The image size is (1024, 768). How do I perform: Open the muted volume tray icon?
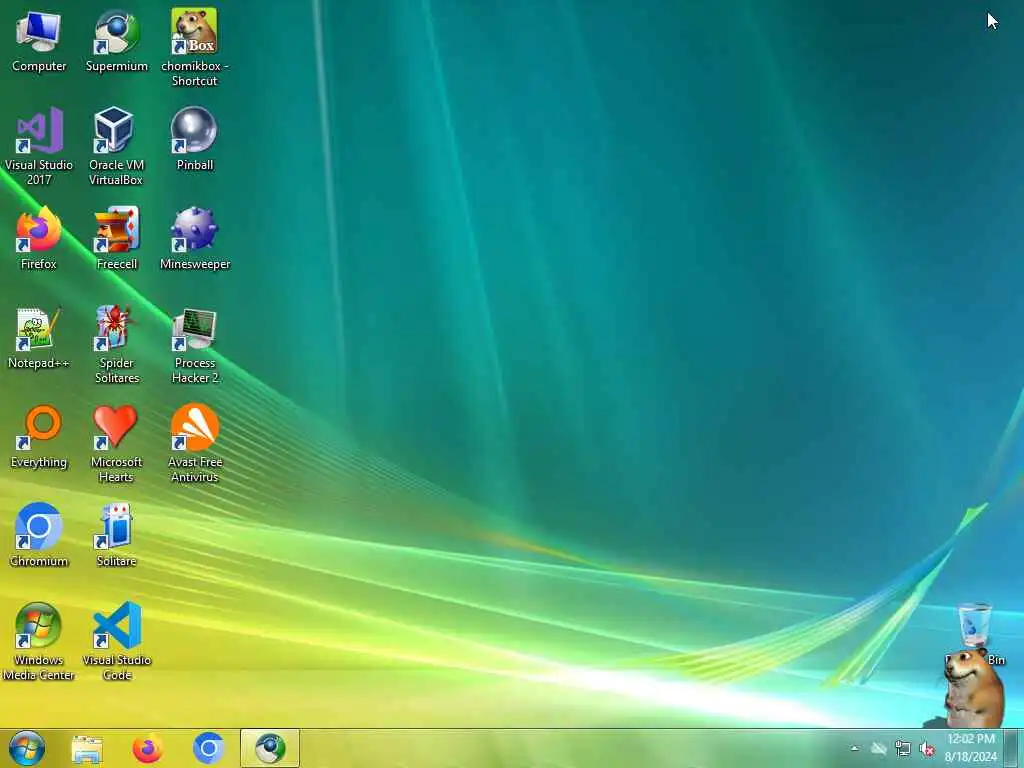[x=927, y=748]
